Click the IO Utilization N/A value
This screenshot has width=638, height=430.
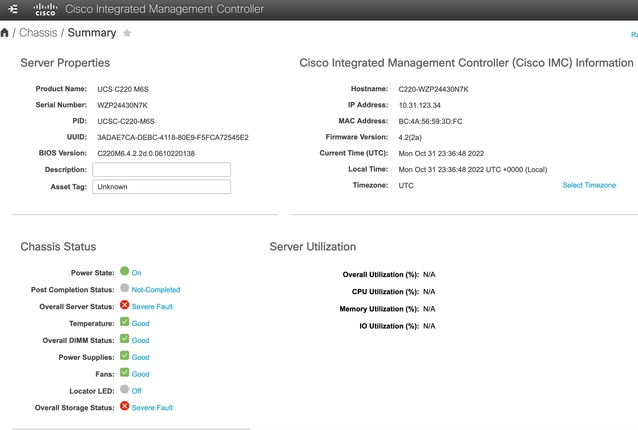coord(429,326)
